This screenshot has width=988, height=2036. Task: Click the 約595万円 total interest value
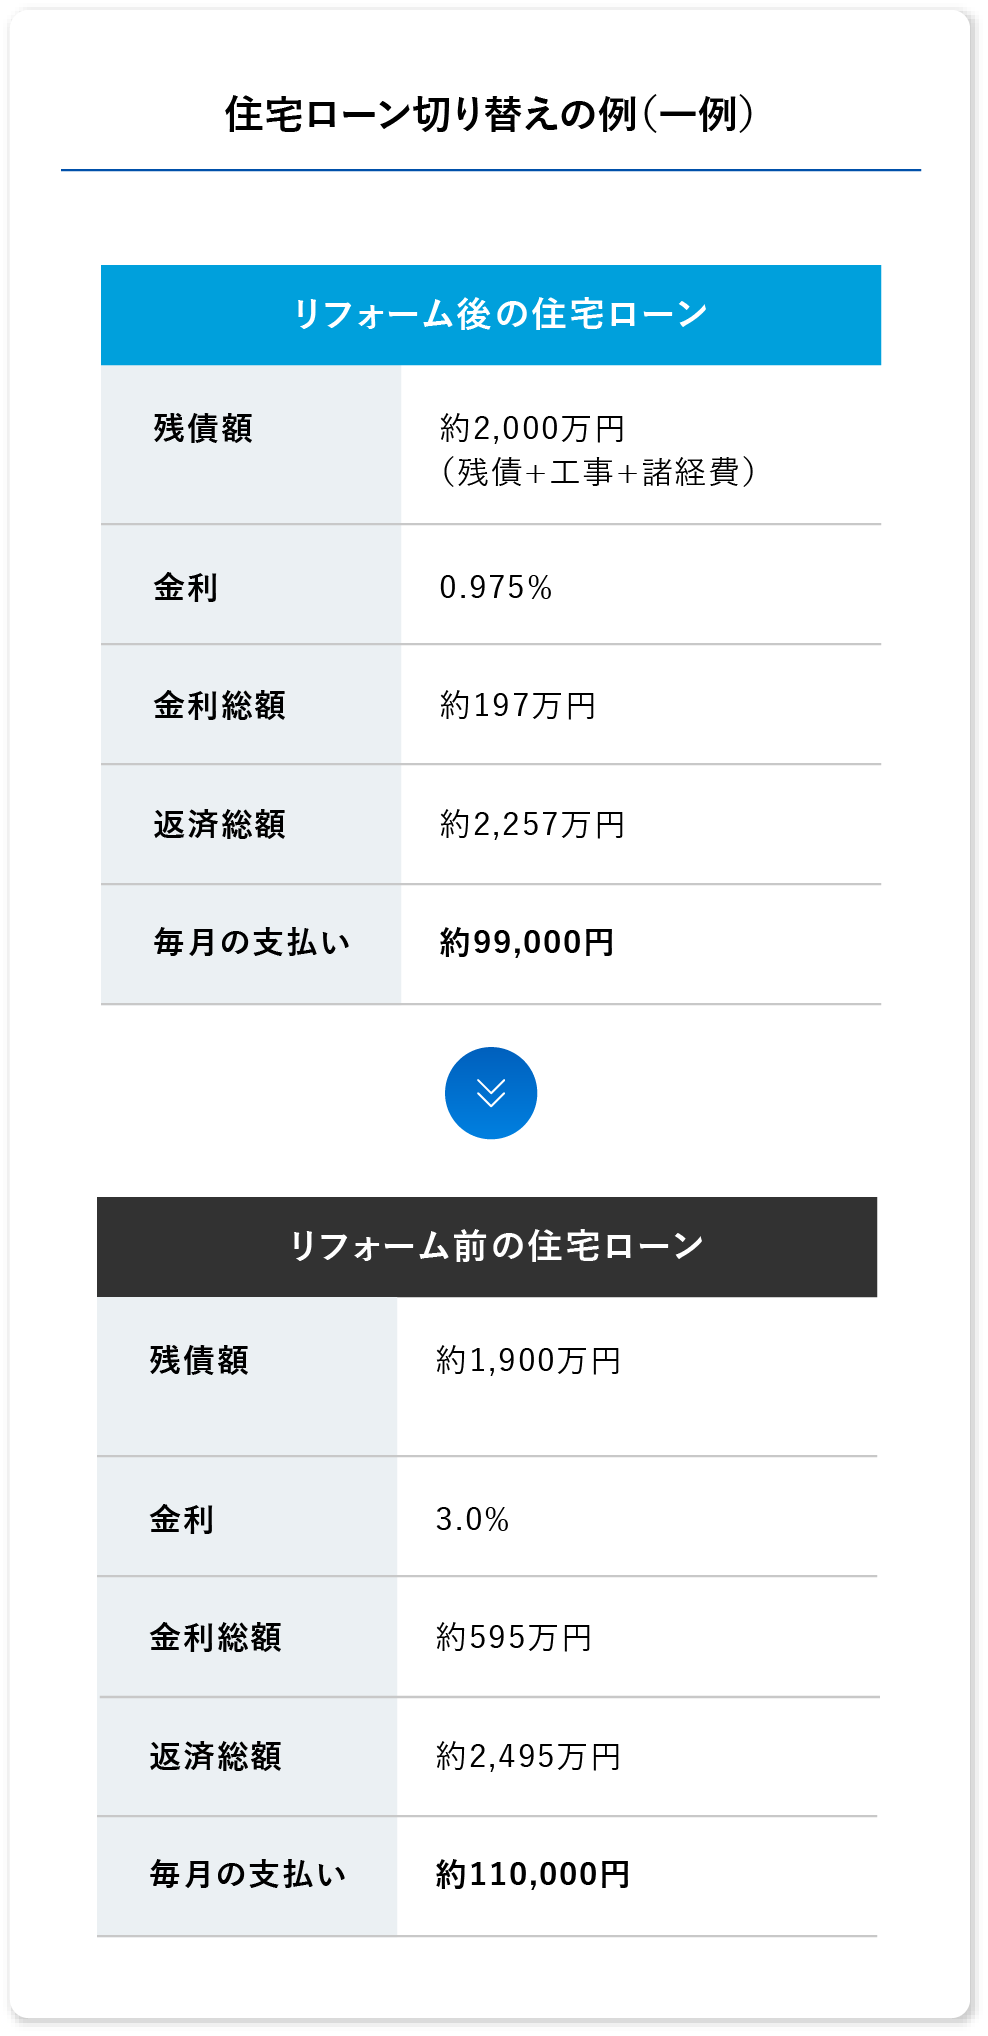click(514, 1637)
